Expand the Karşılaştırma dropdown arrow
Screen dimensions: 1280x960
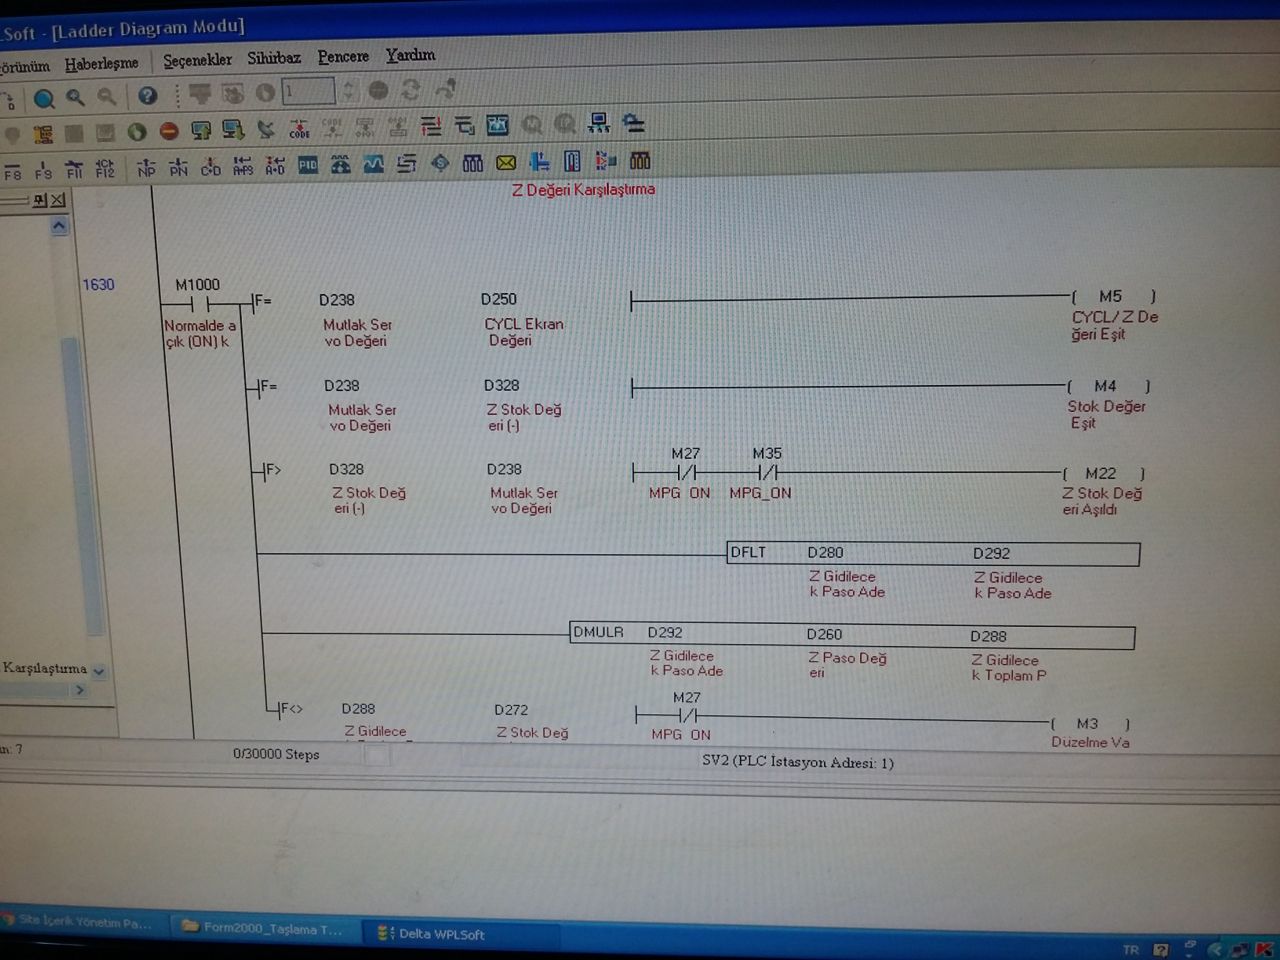click(x=99, y=671)
